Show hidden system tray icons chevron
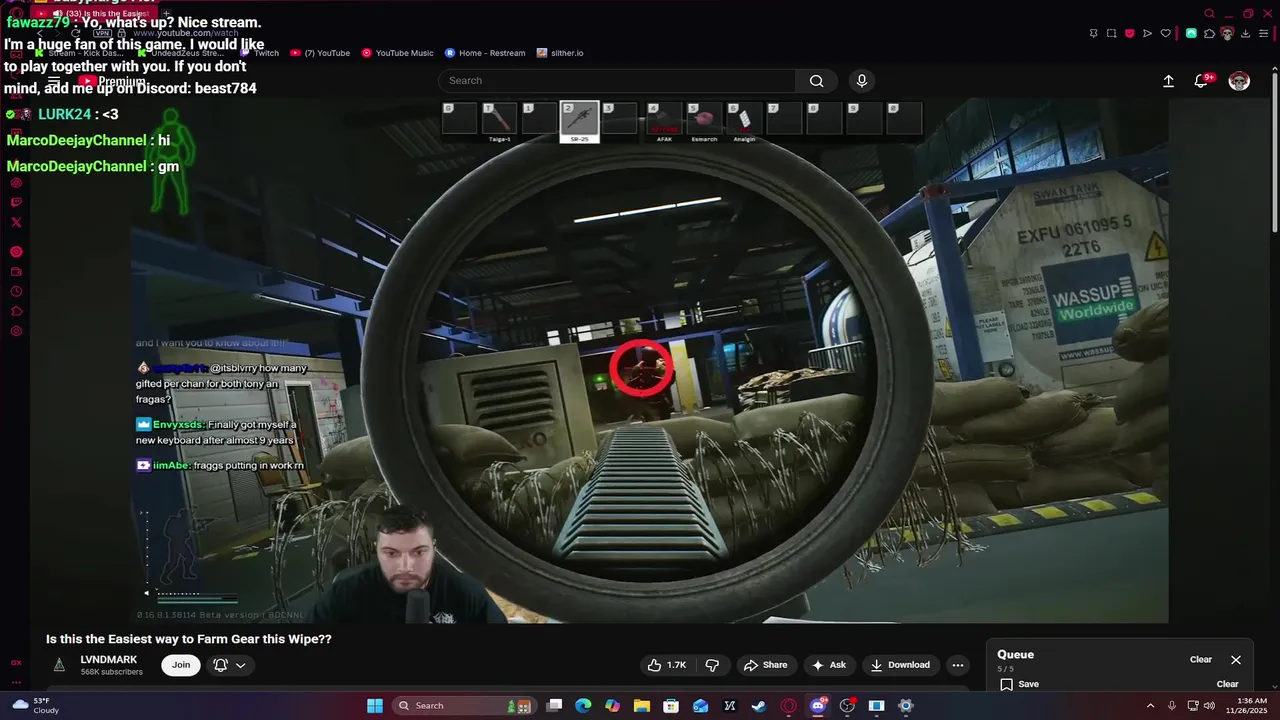The image size is (1280, 720). click(1150, 706)
